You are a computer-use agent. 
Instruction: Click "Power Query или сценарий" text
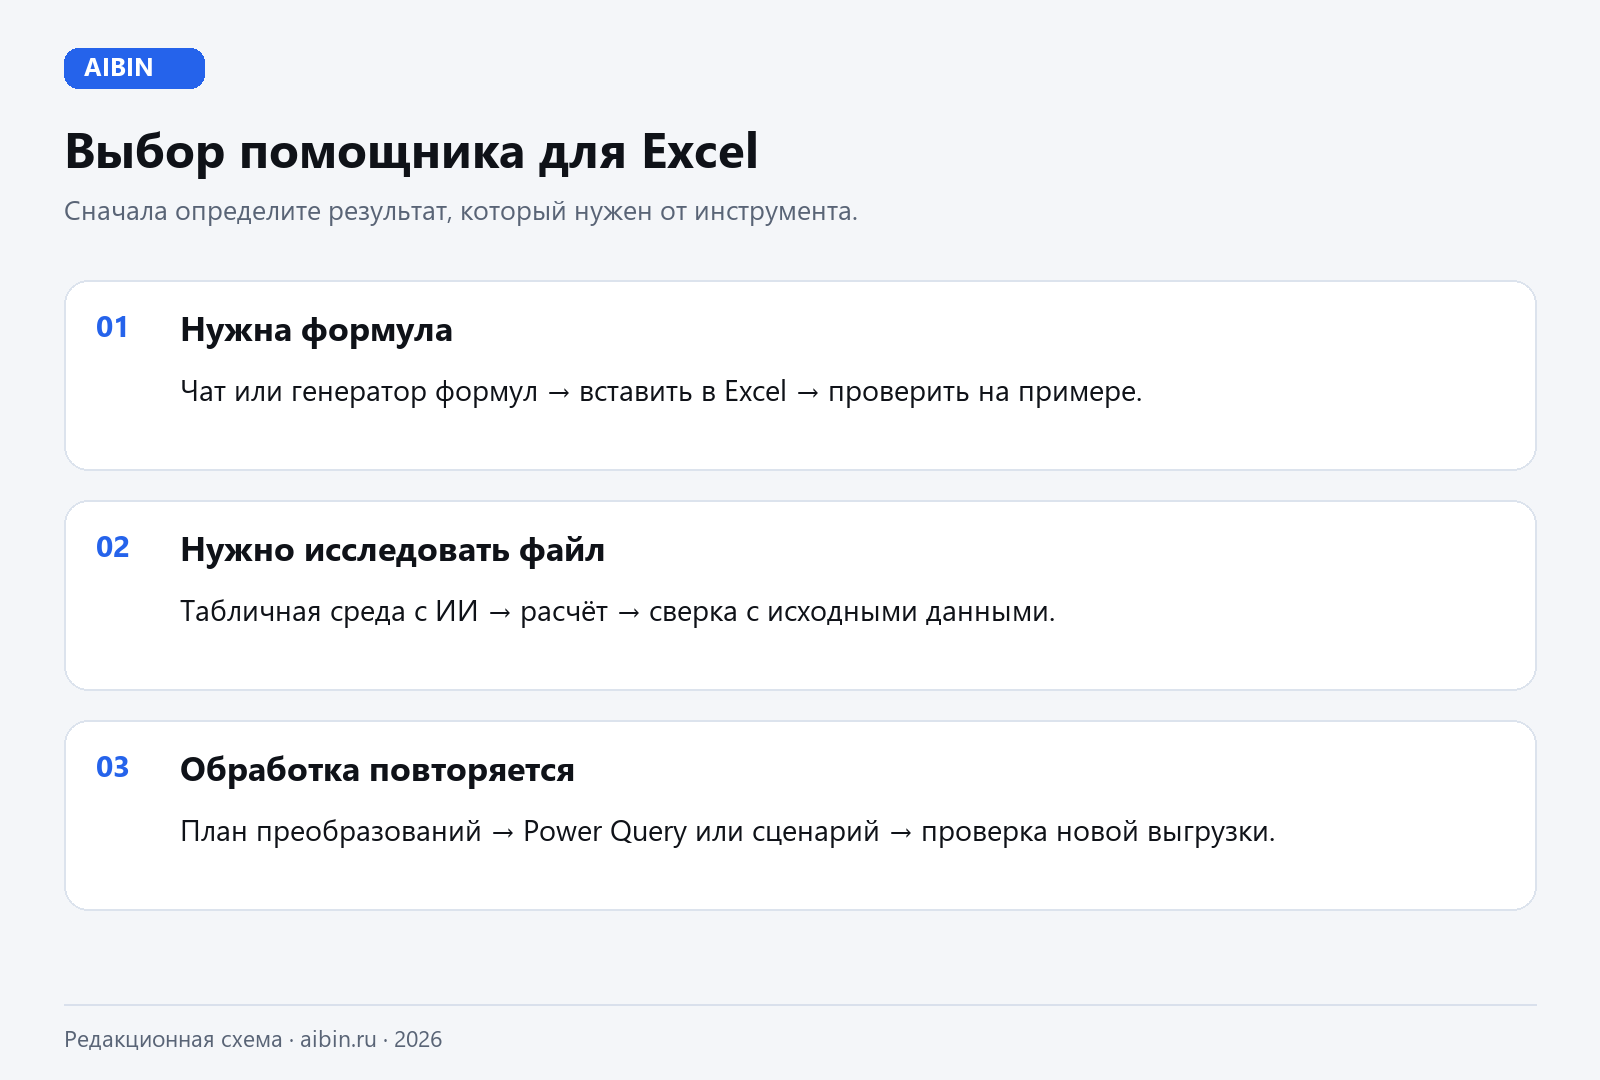click(701, 832)
